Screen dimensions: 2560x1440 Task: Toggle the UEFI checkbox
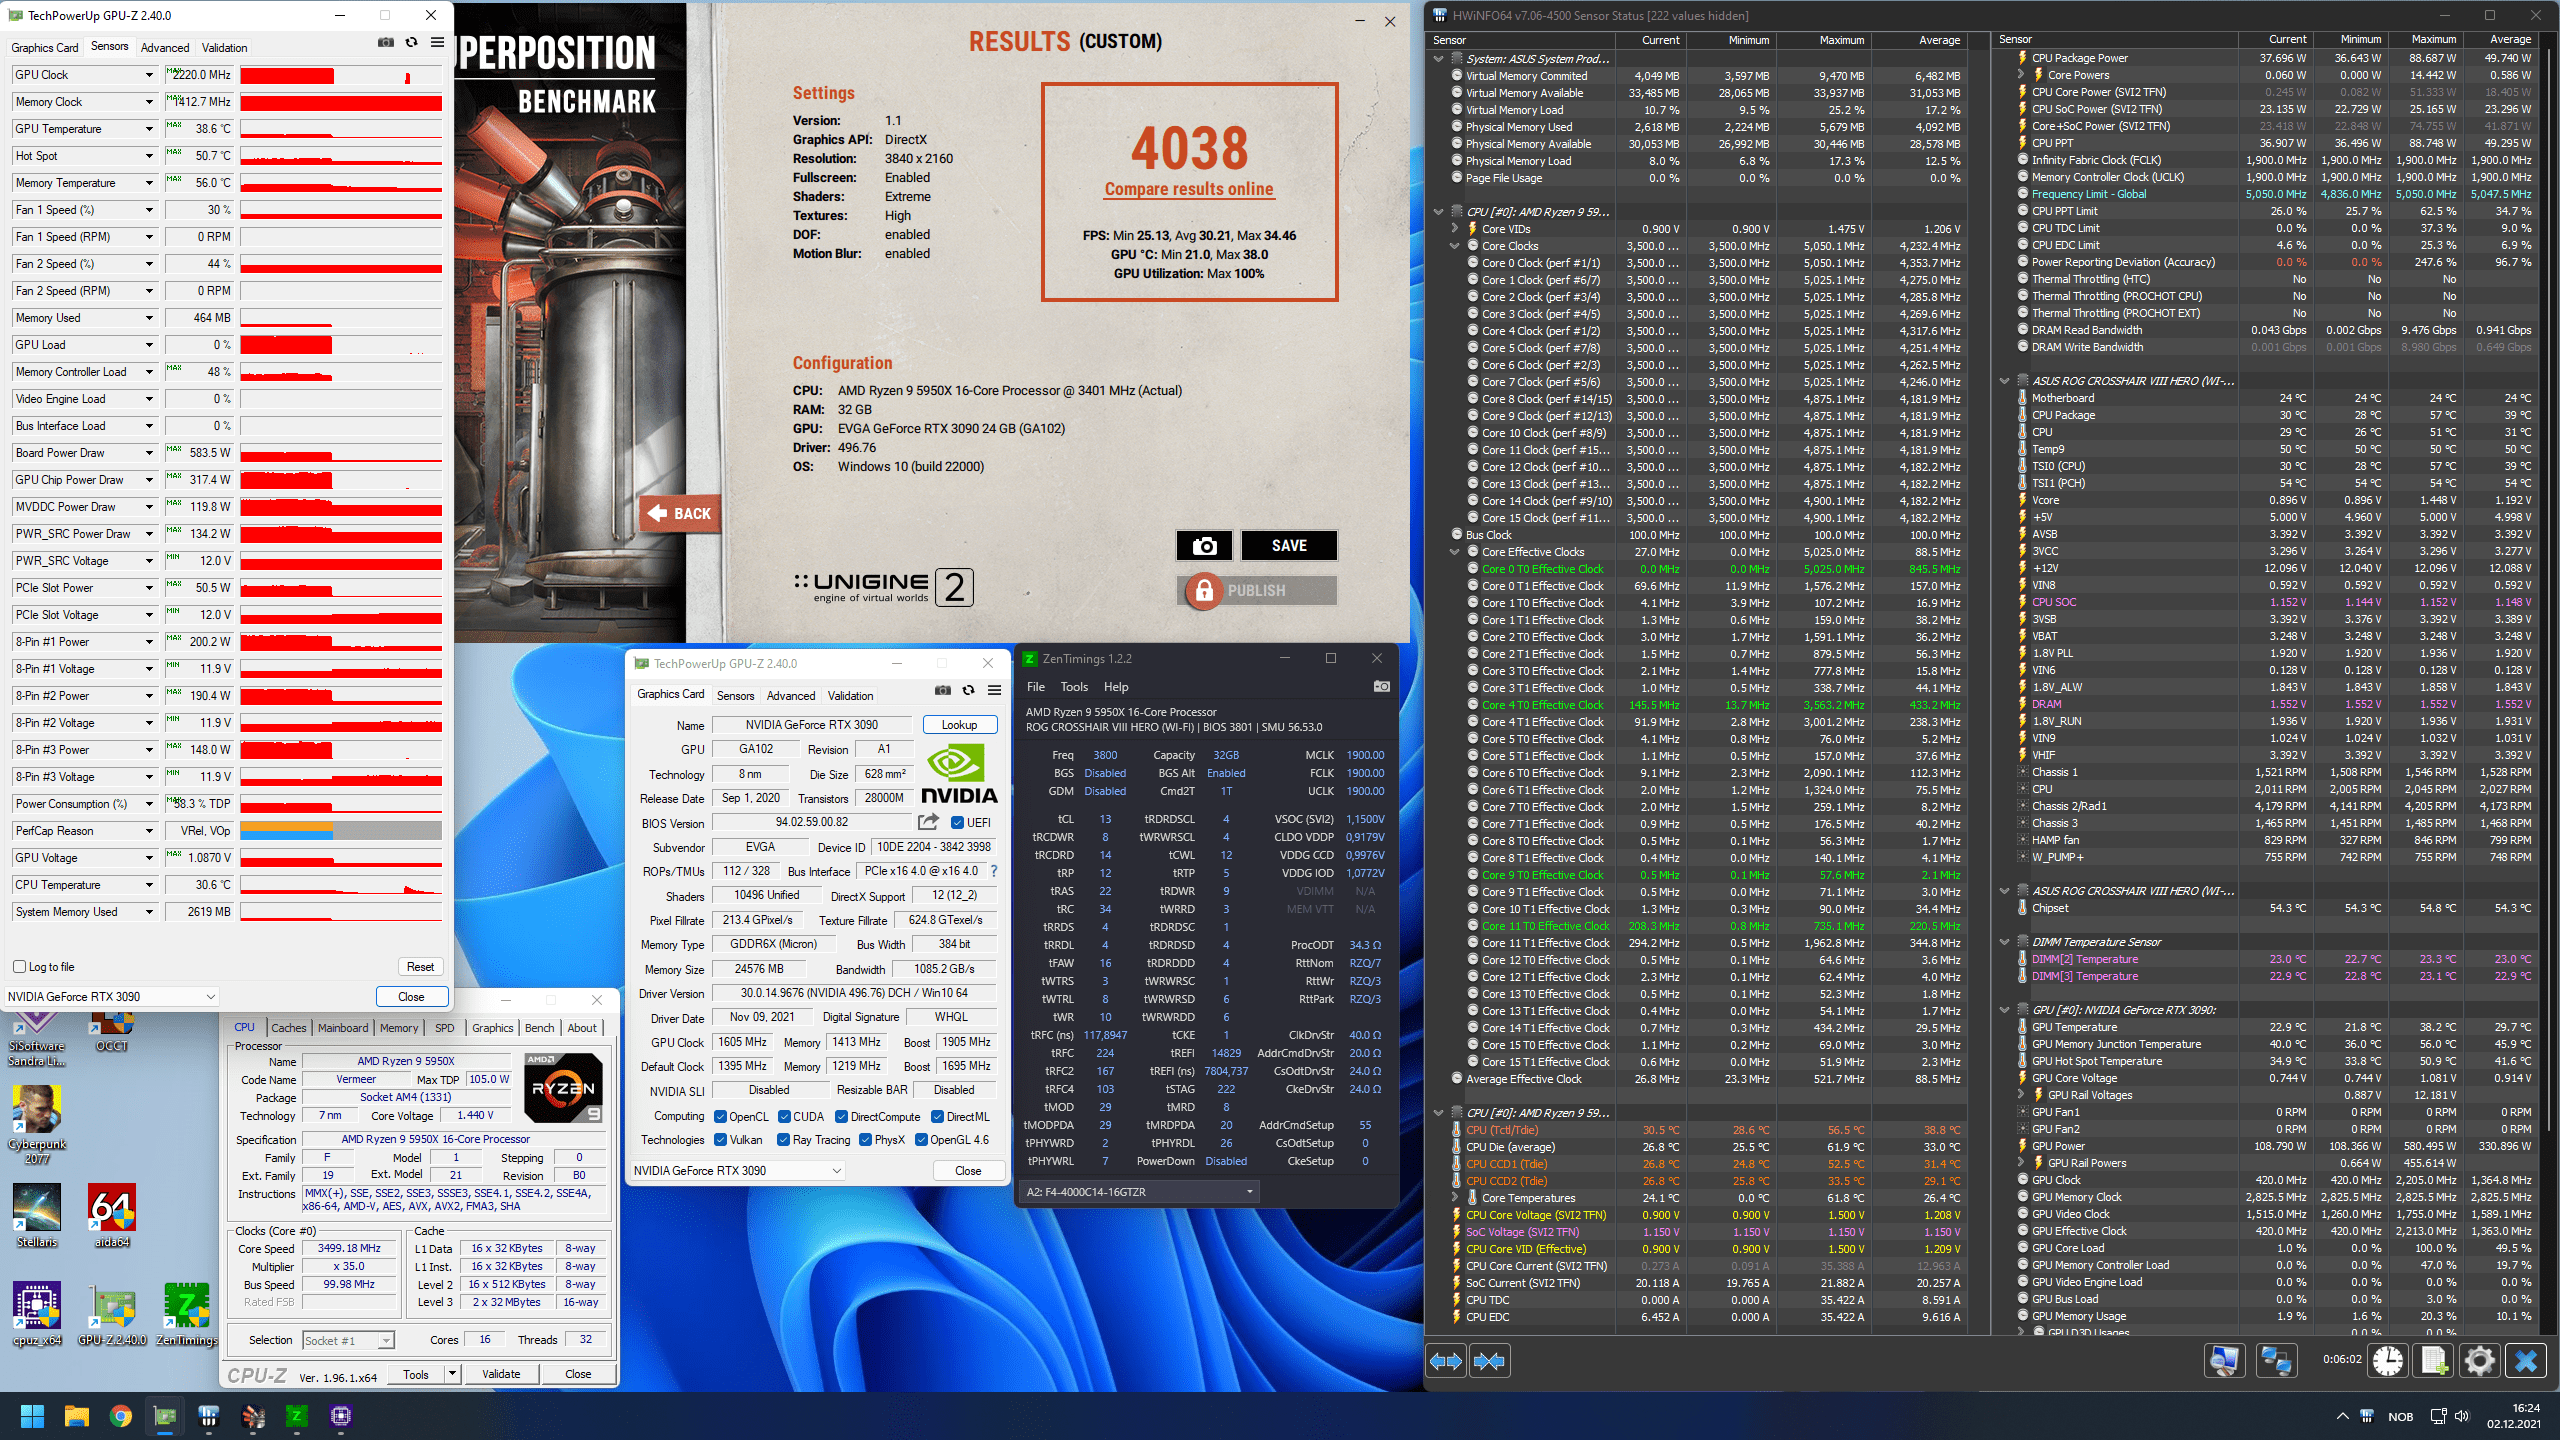(x=957, y=823)
